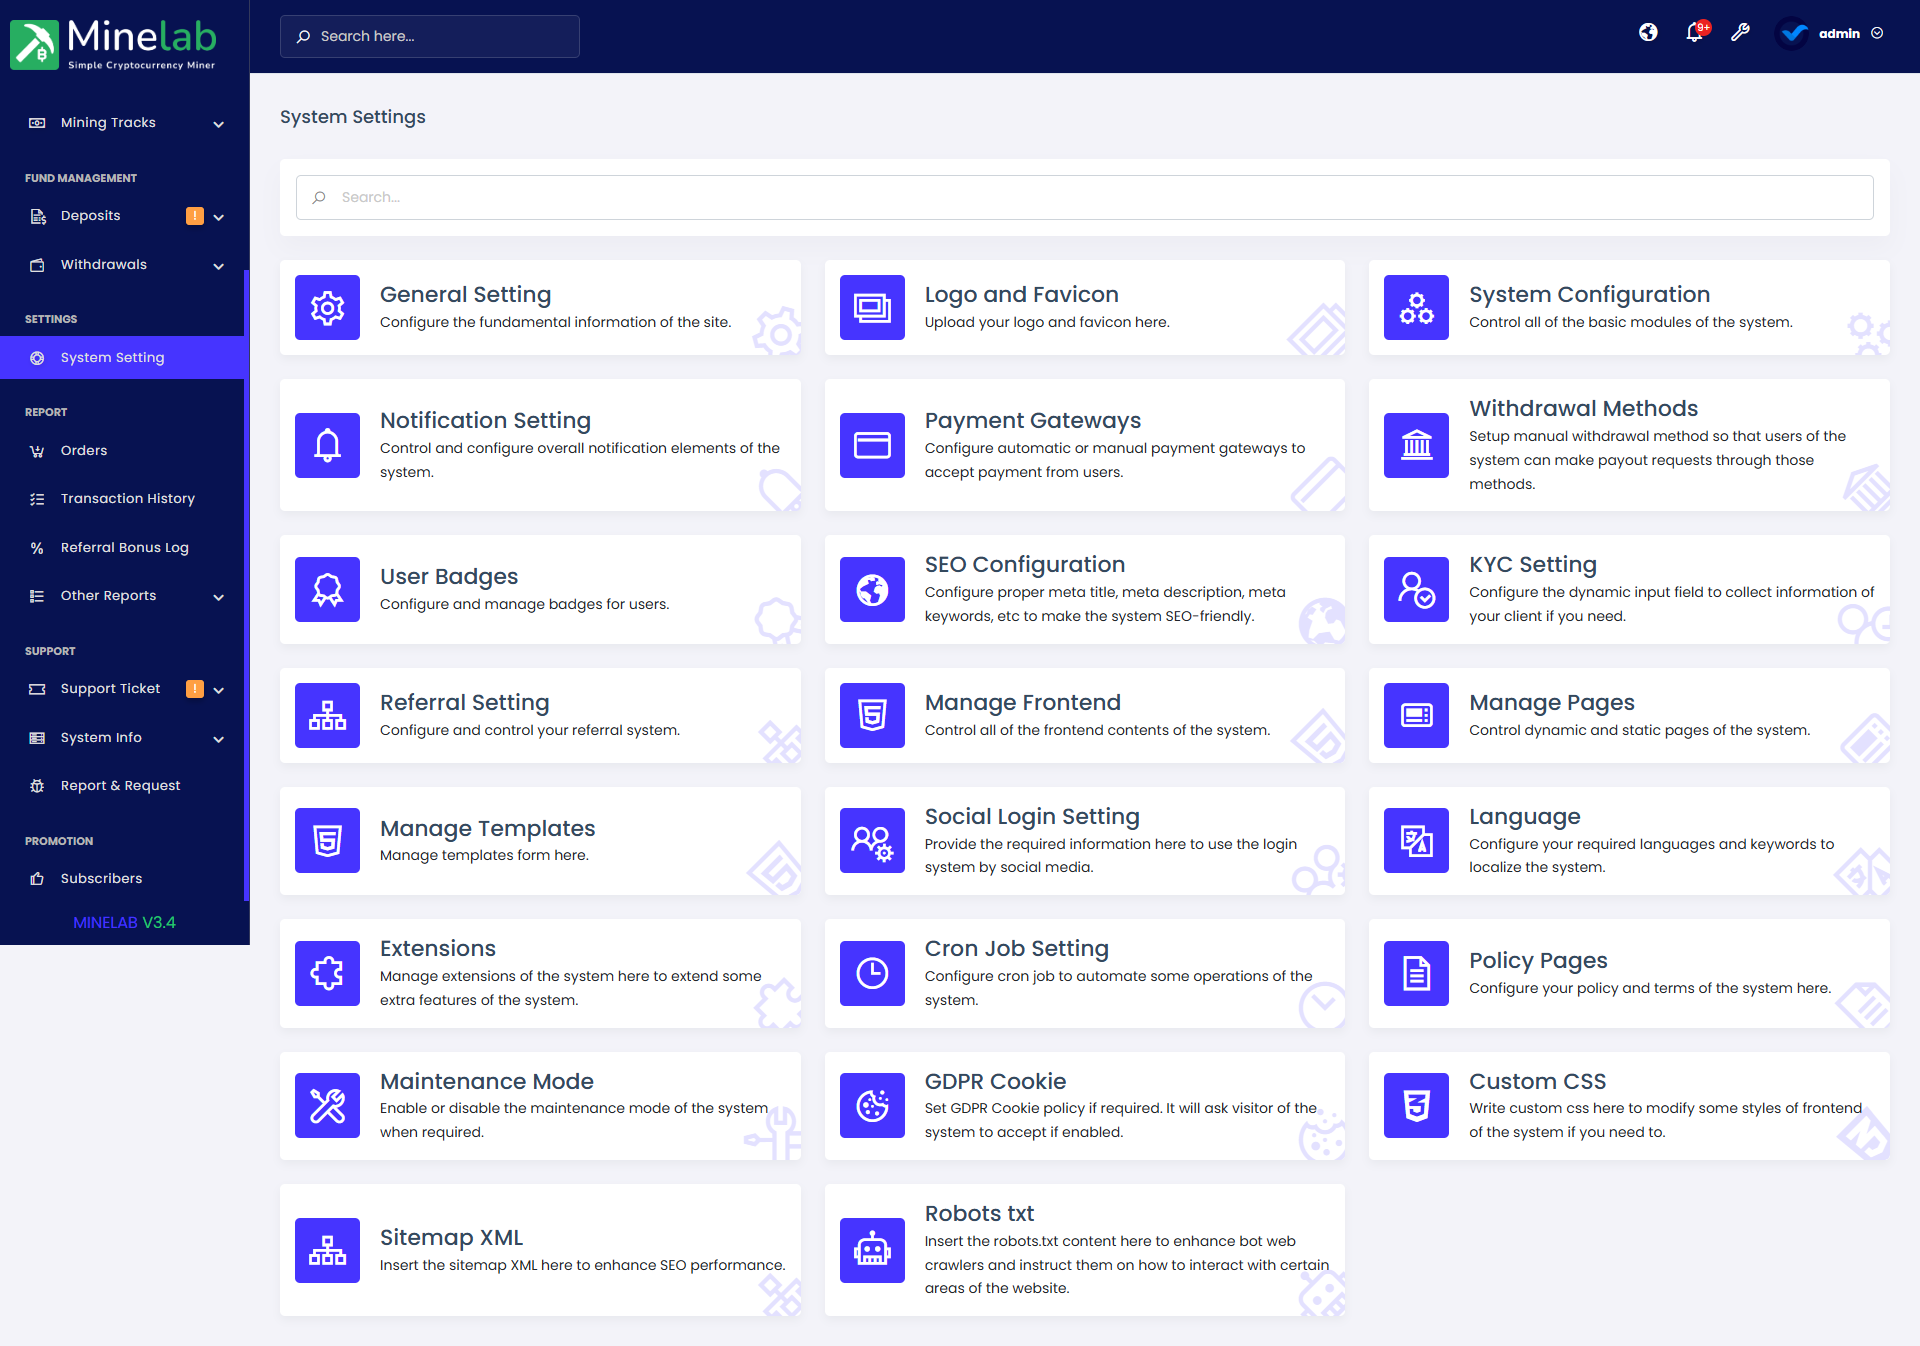This screenshot has width=1920, height=1346.
Task: Click the Withdrawal Methods bank icon
Action: 1416,445
